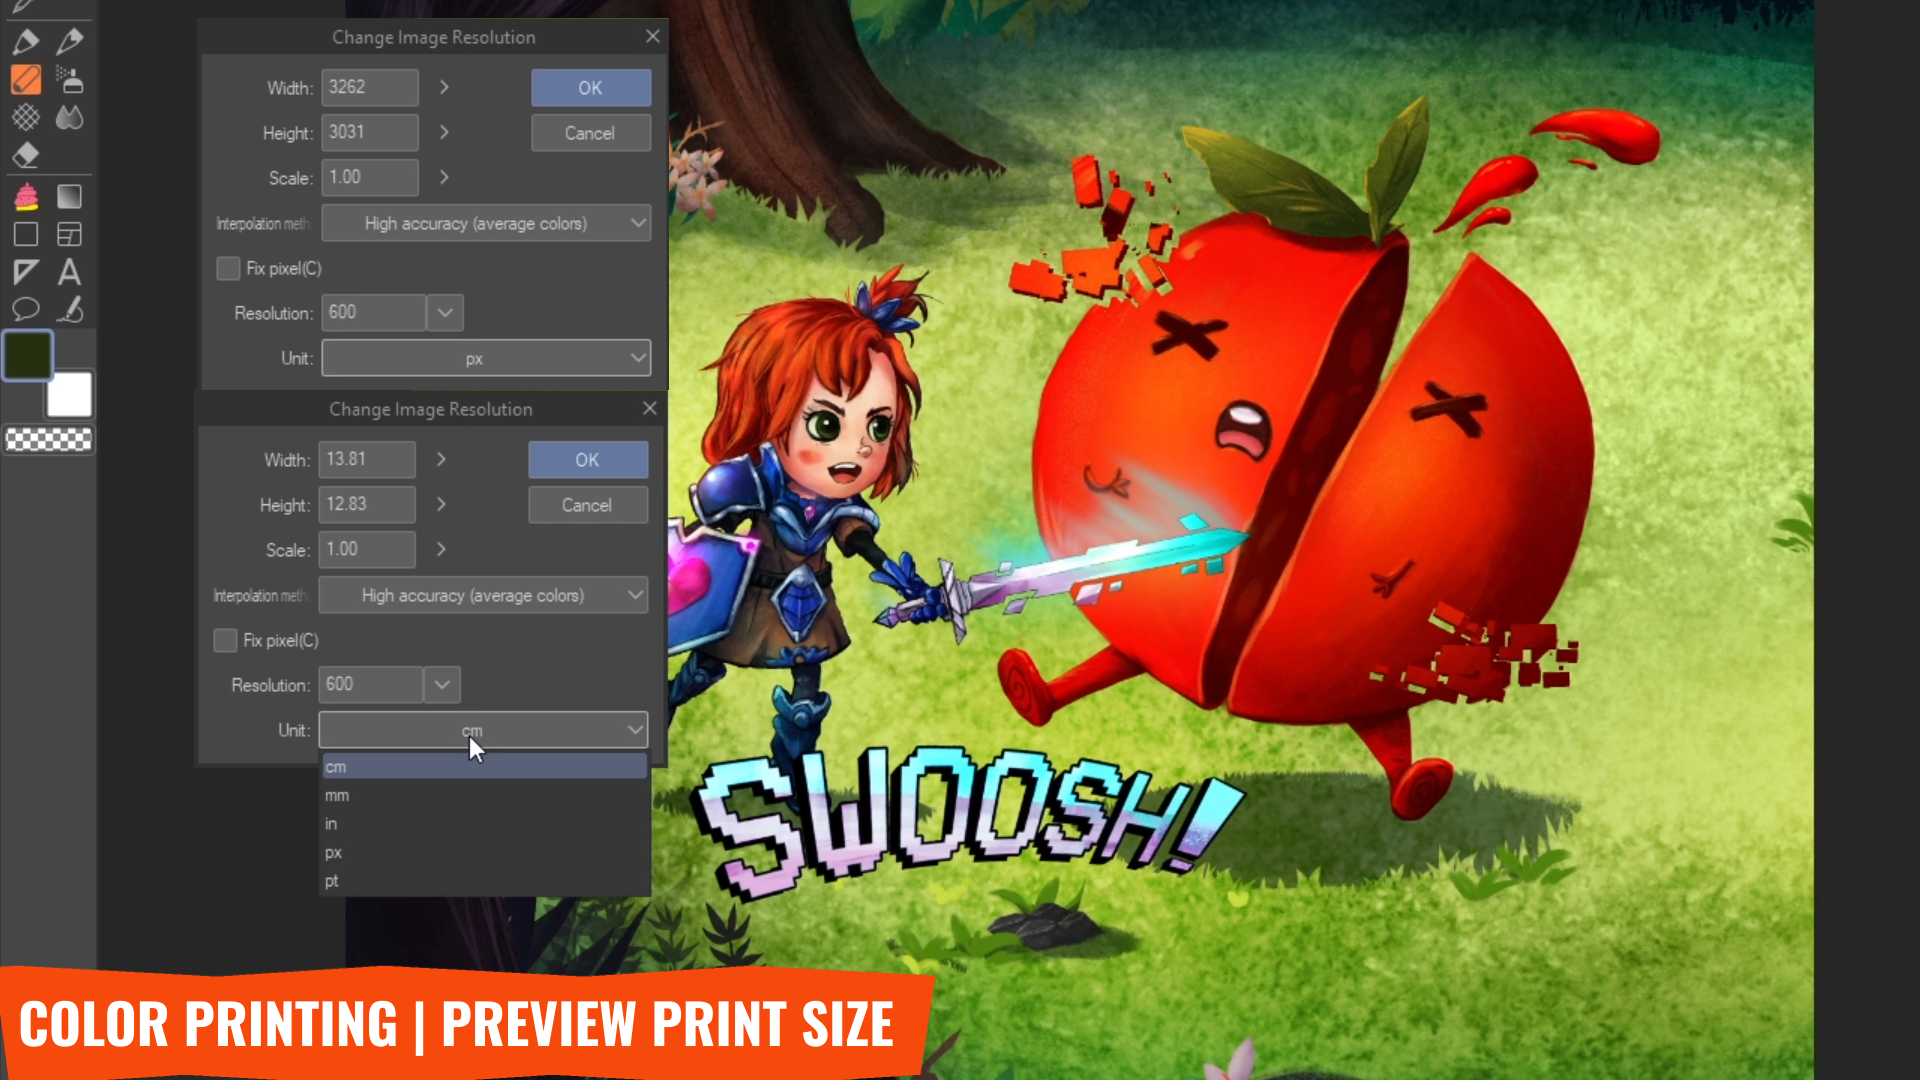Image resolution: width=1920 pixels, height=1080 pixels.
Task: Click Resolution field in top dialog
Action: [373, 313]
